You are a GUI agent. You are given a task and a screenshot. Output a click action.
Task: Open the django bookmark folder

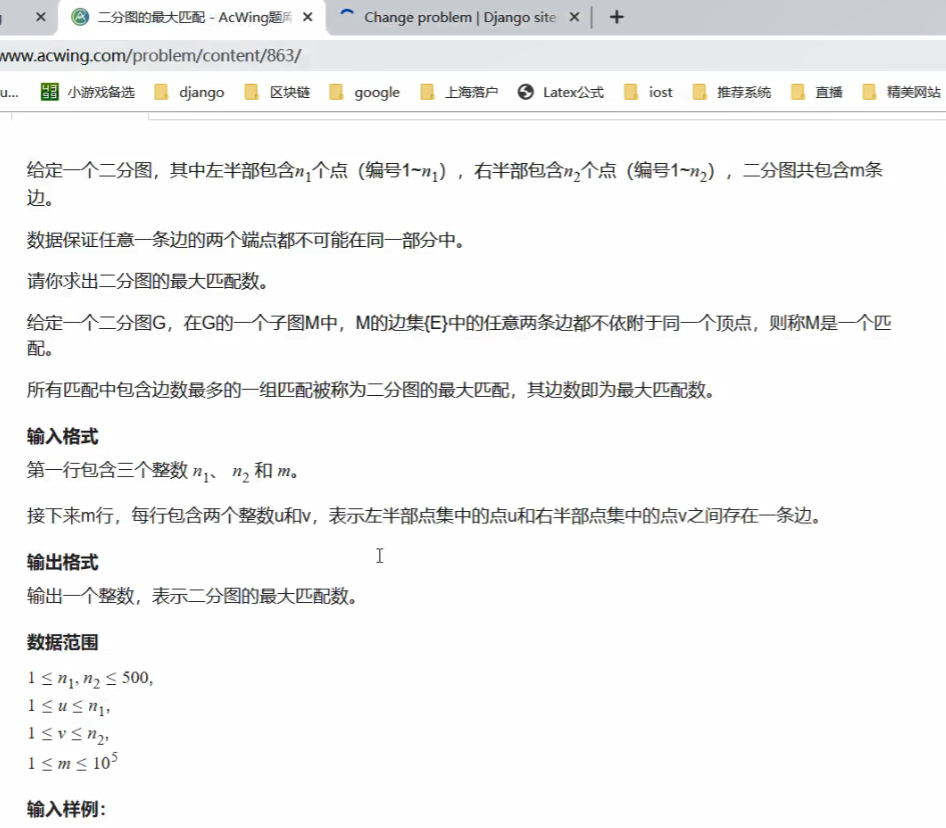pos(190,92)
